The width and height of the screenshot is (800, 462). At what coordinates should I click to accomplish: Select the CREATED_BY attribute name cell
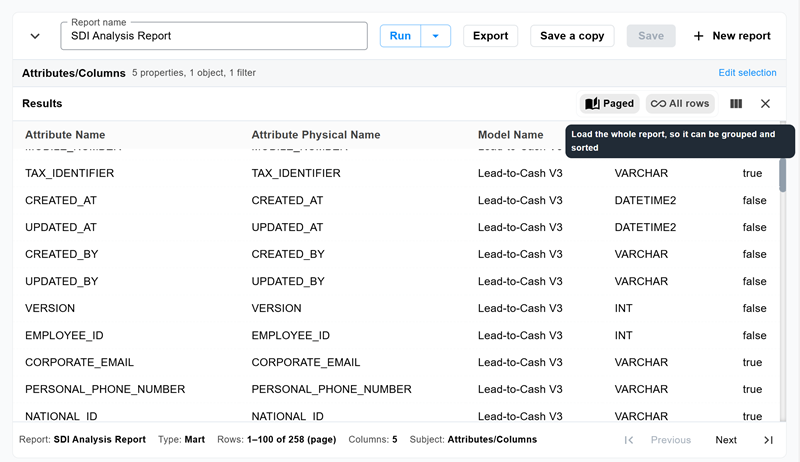62,254
